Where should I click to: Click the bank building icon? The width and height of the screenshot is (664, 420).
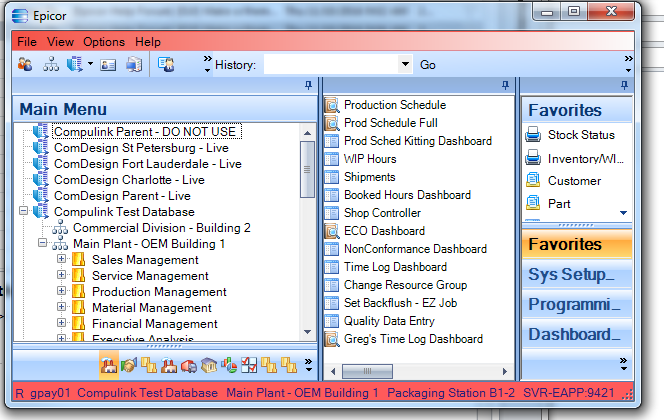(209, 365)
